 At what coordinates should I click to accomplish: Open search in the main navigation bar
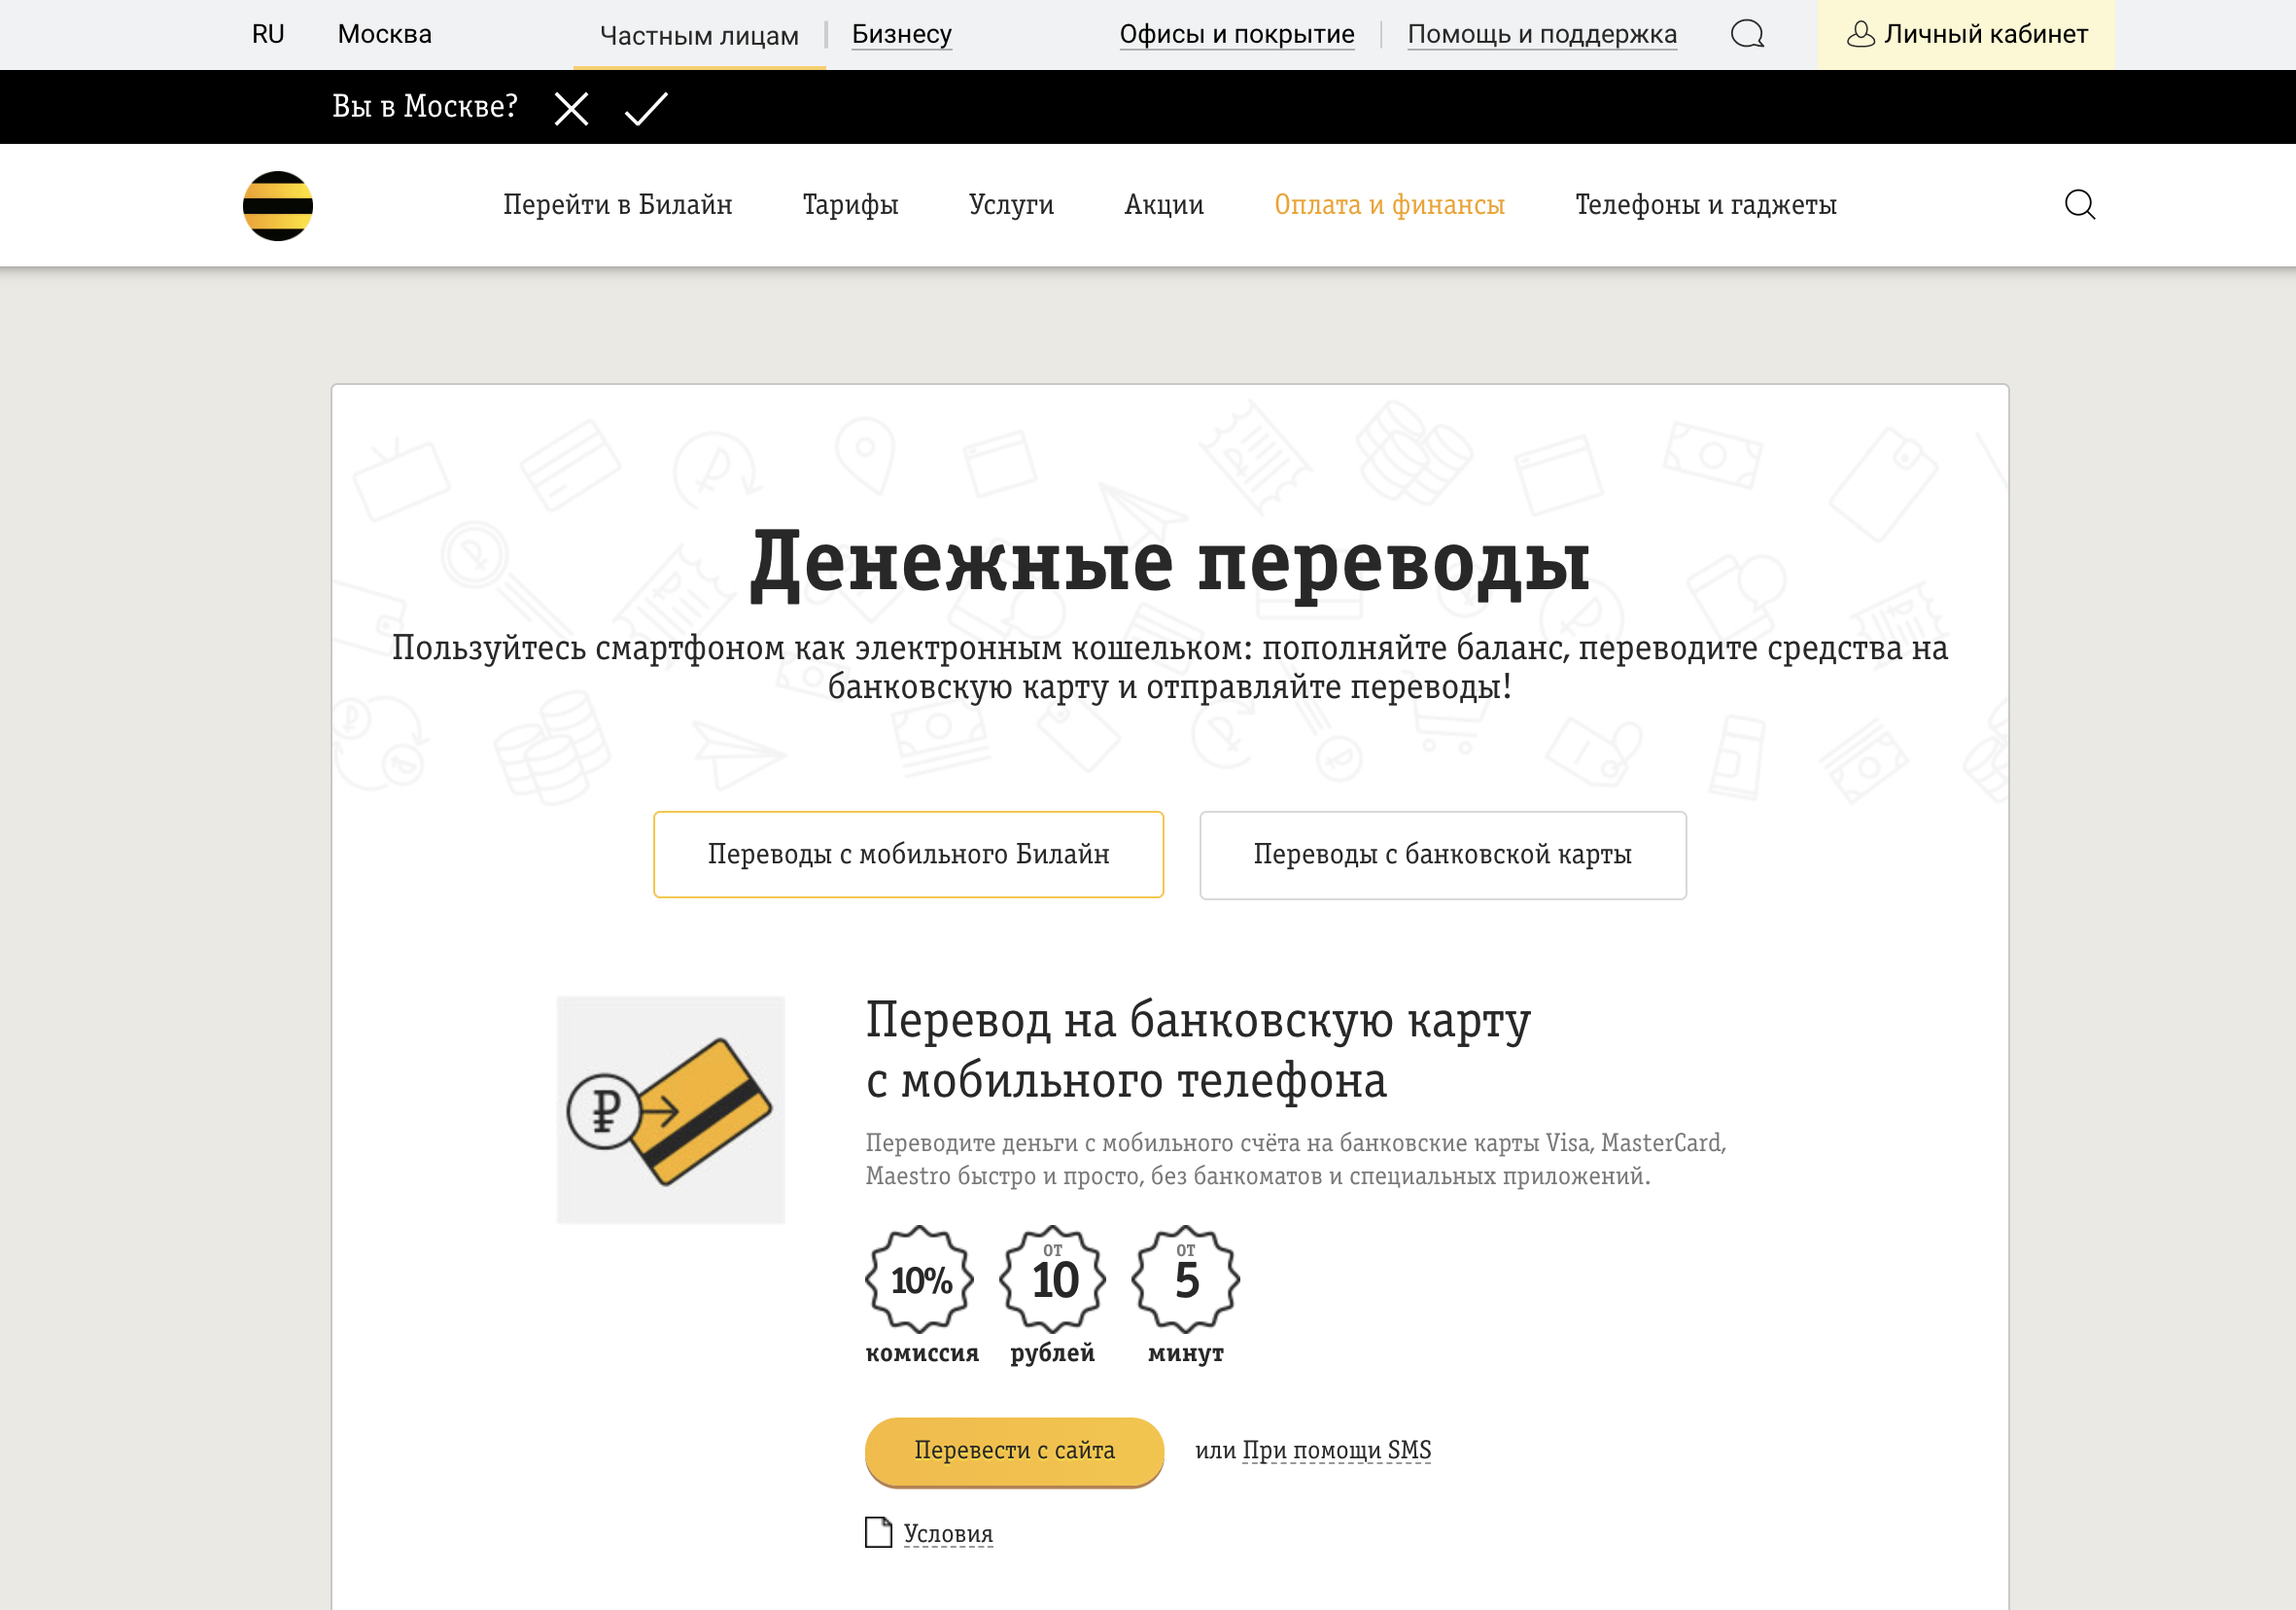point(2080,204)
